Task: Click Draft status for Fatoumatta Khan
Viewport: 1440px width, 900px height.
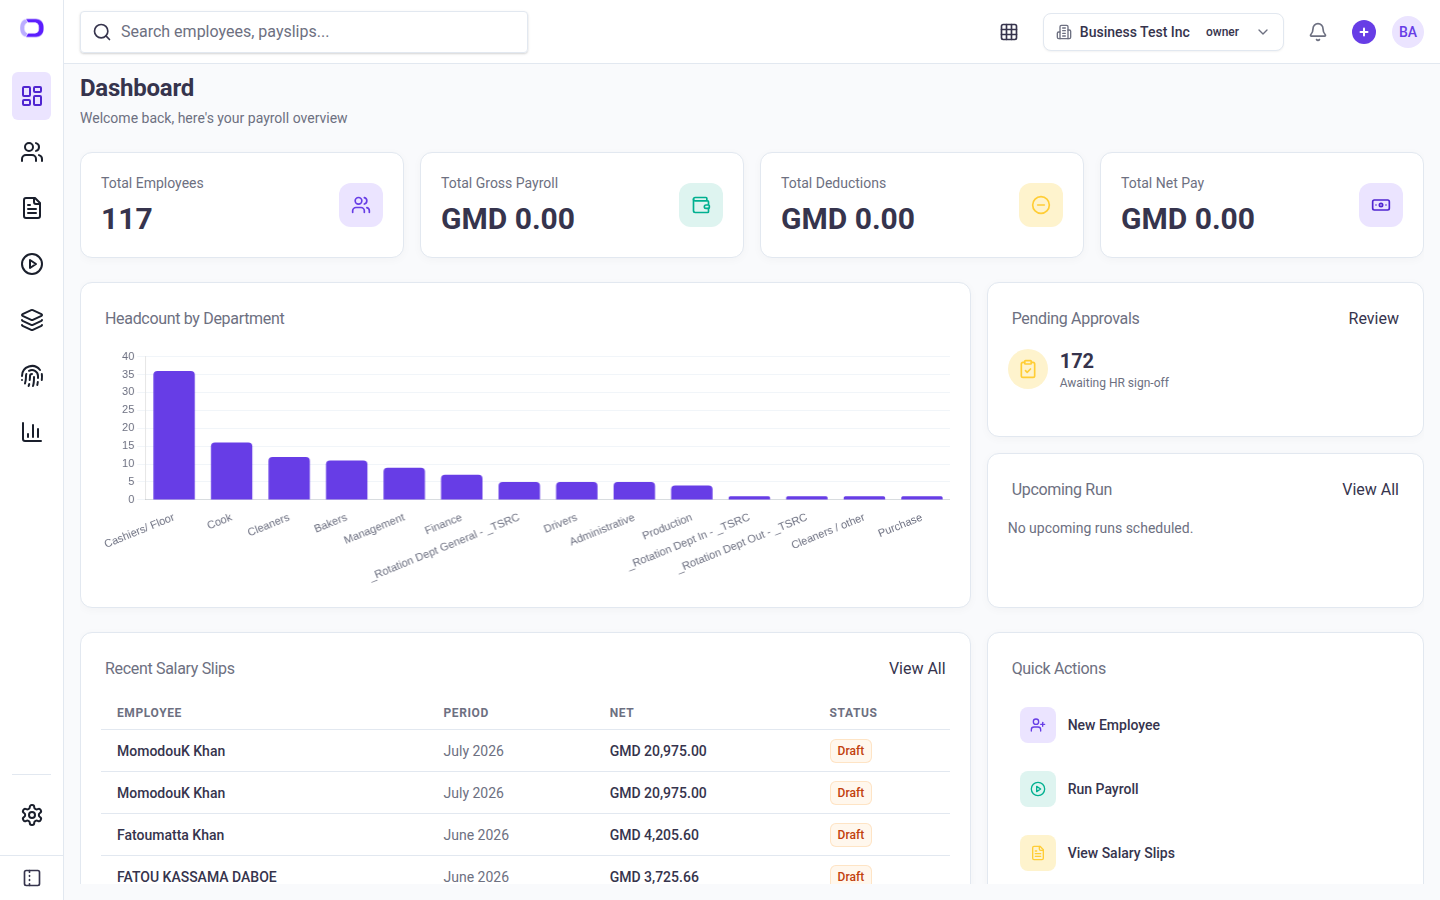Action: click(851, 835)
